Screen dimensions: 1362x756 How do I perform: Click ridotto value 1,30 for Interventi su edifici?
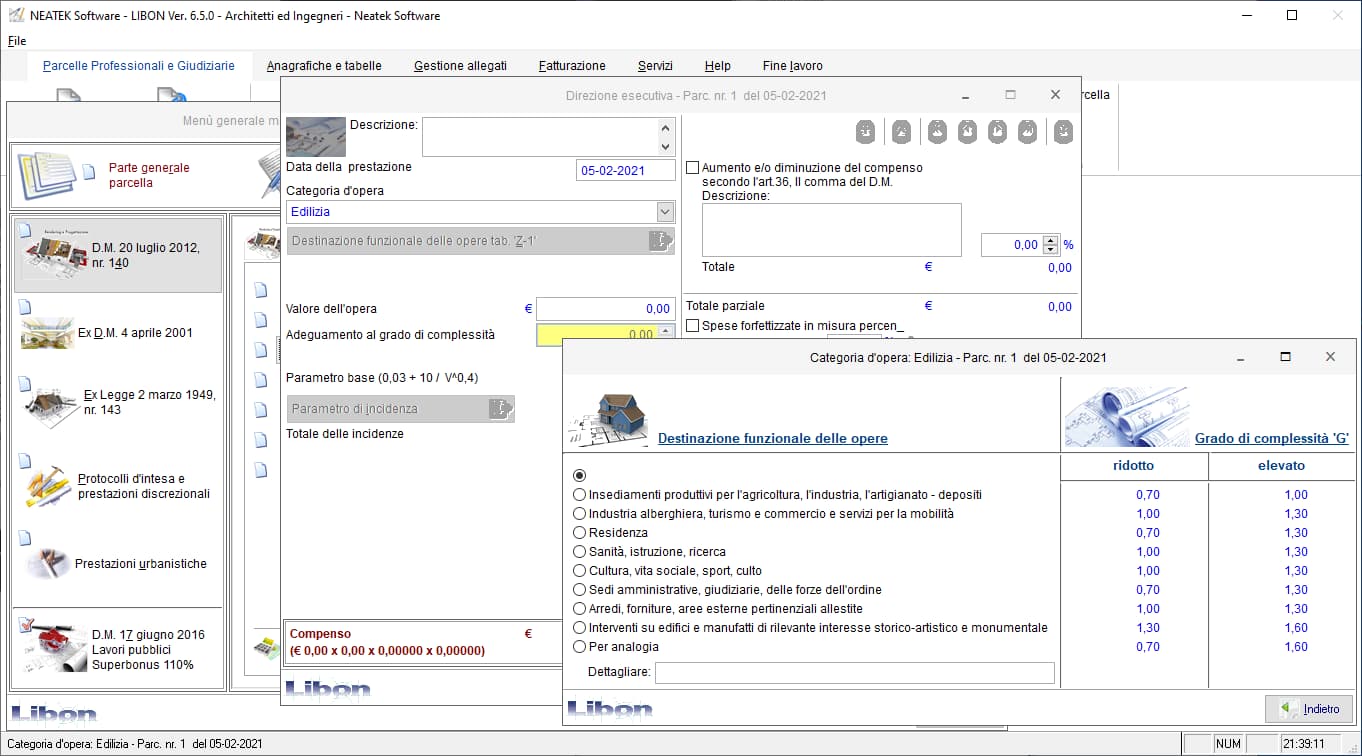pos(1148,628)
